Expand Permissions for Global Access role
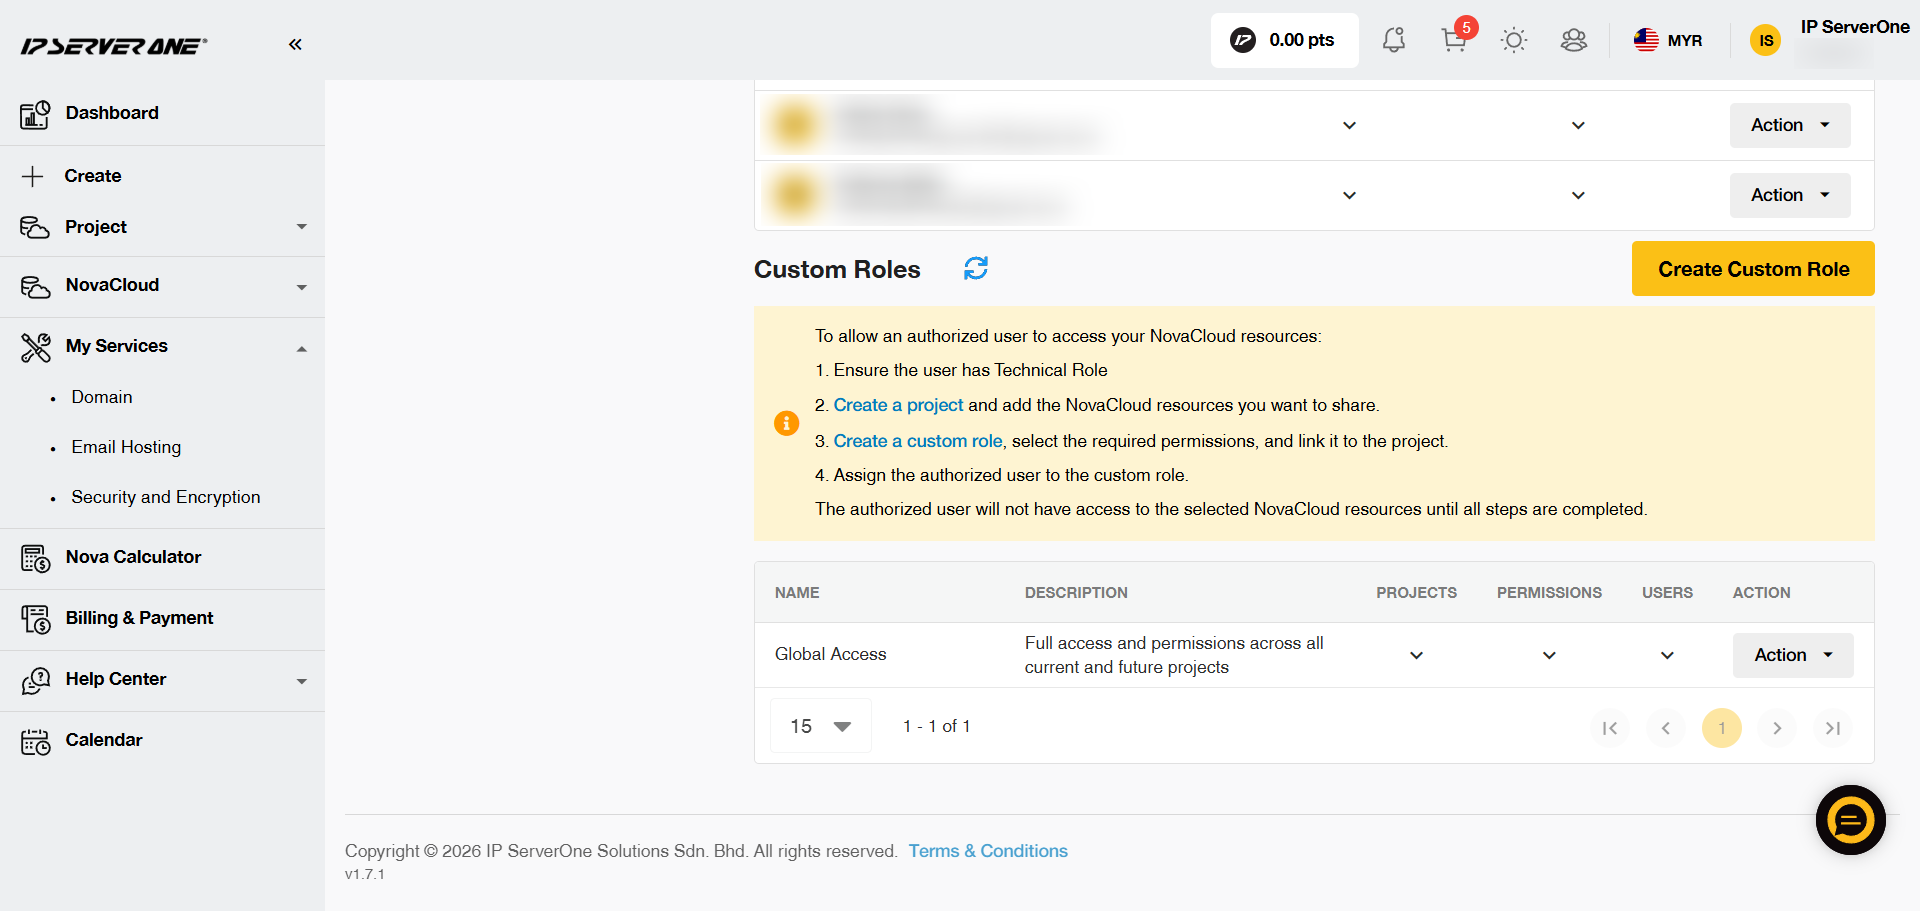This screenshot has width=1920, height=911. click(x=1549, y=655)
